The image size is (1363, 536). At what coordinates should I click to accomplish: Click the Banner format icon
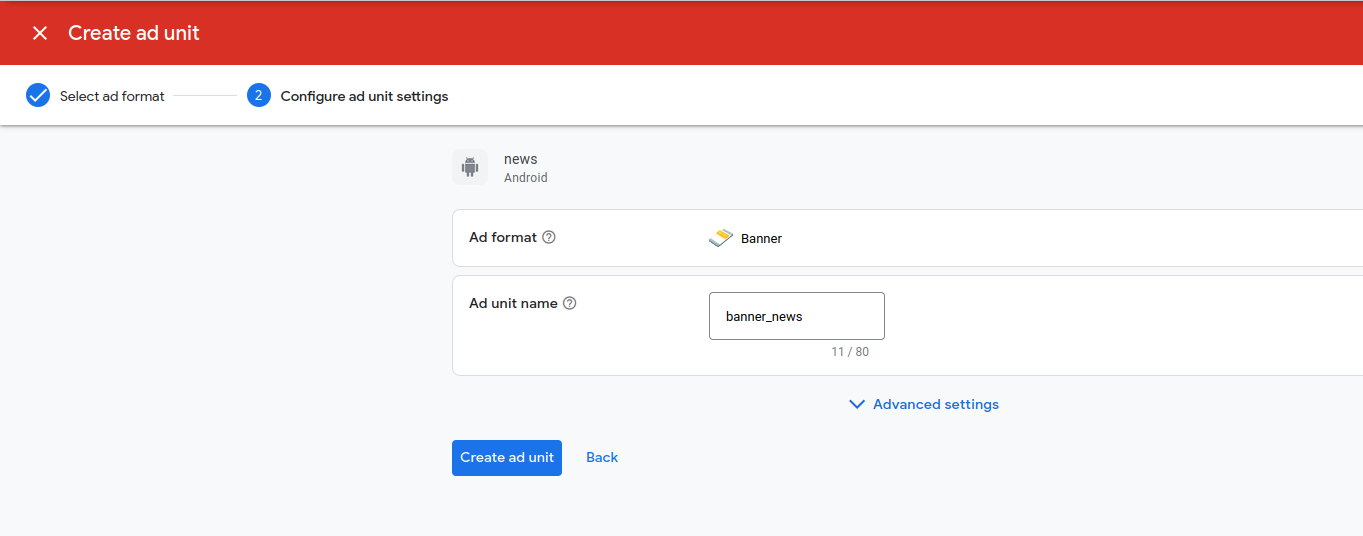coord(721,238)
